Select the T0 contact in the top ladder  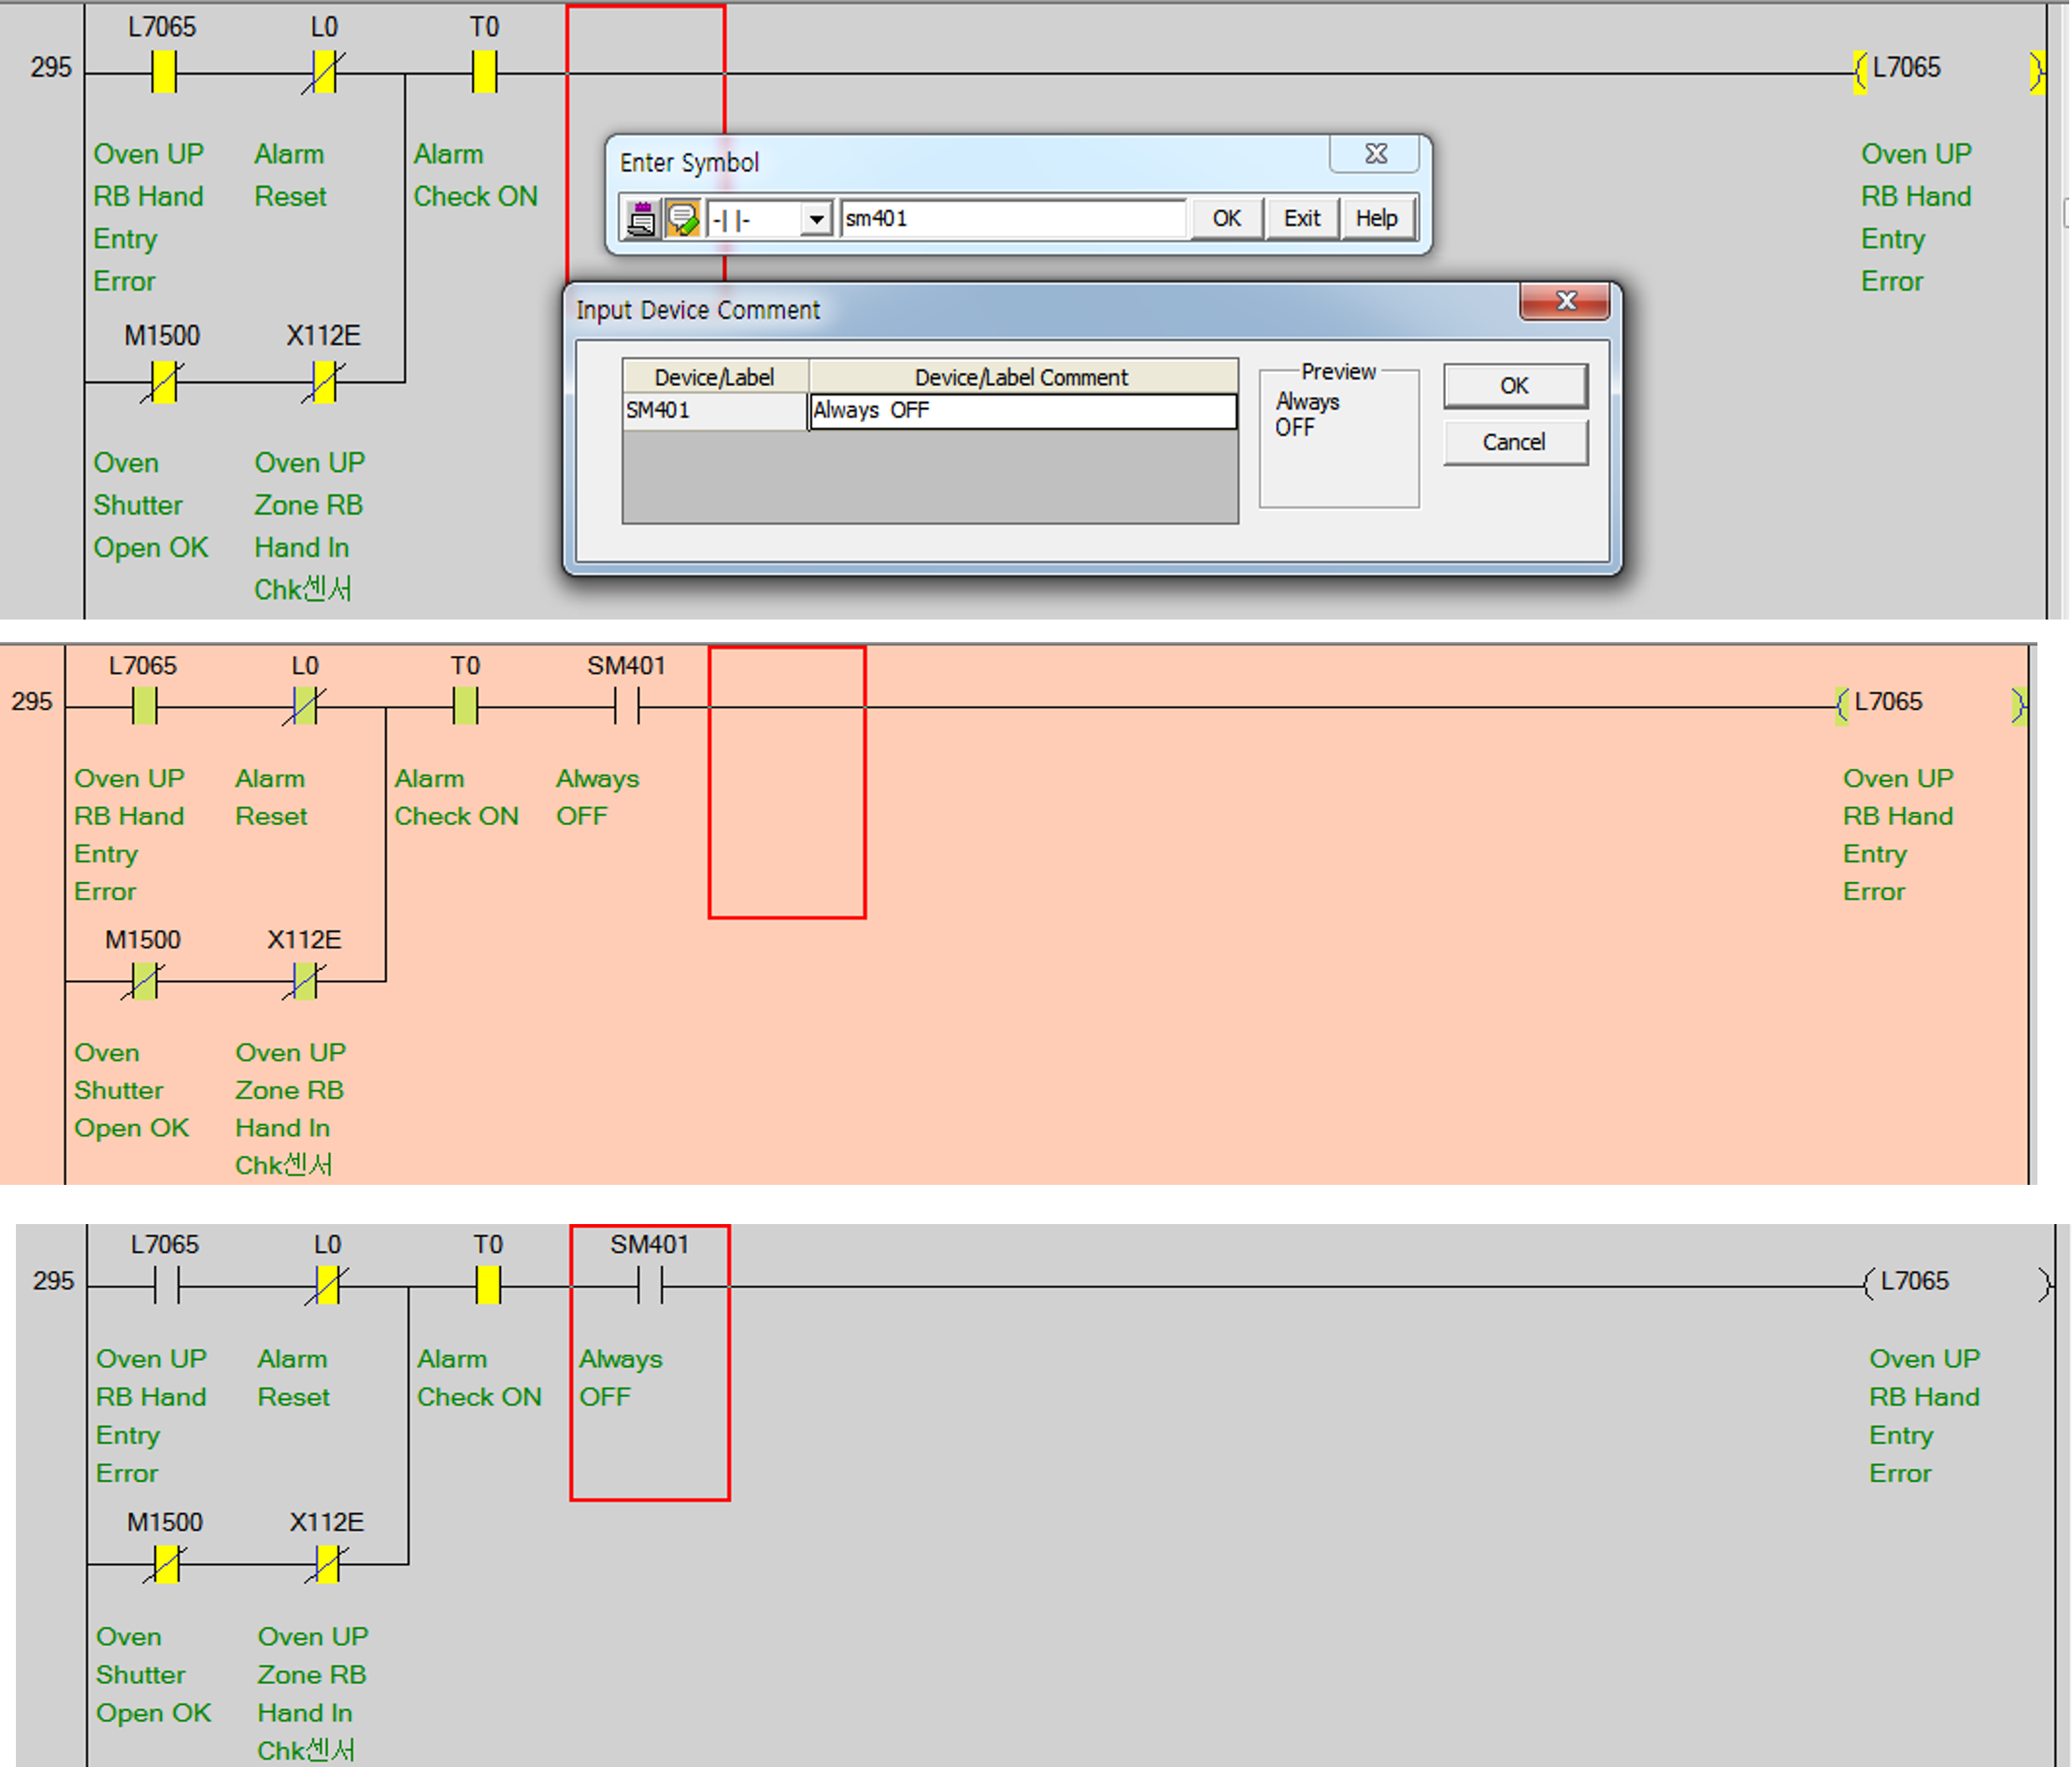[x=484, y=72]
